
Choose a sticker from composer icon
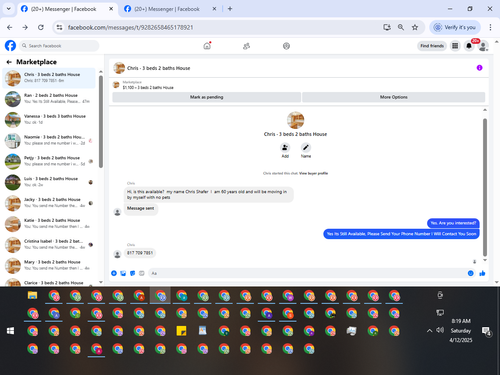(133, 273)
